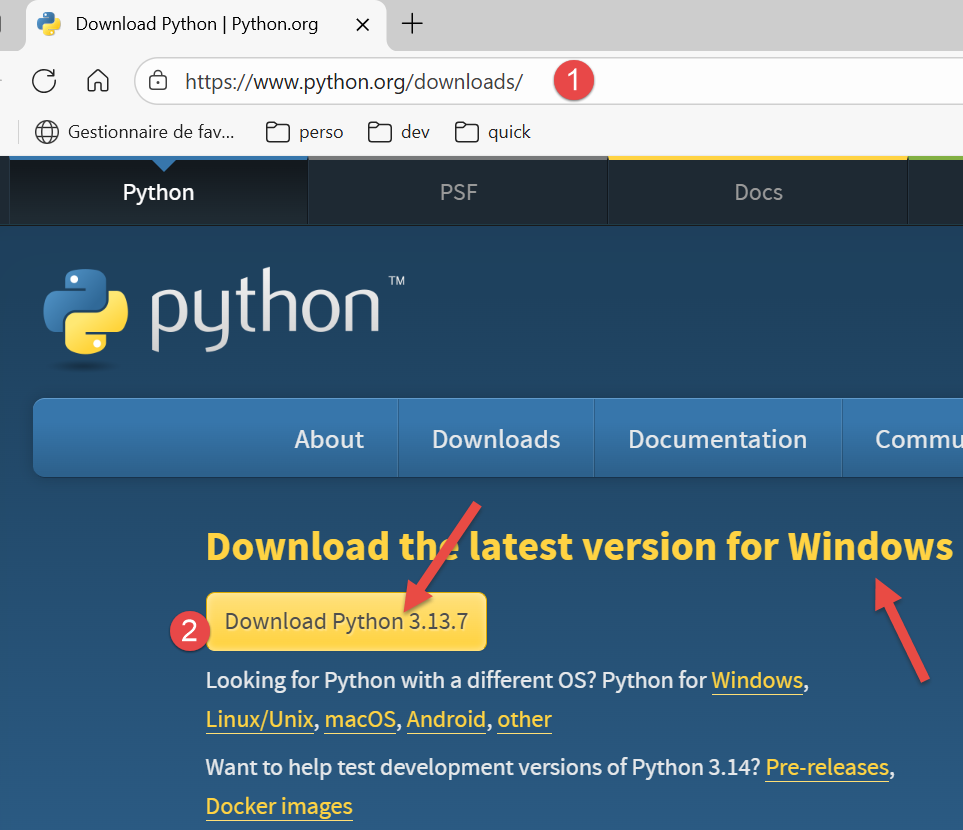Screen dimensions: 963x830
Task: Open a new tab with plus icon
Action: pos(412,24)
